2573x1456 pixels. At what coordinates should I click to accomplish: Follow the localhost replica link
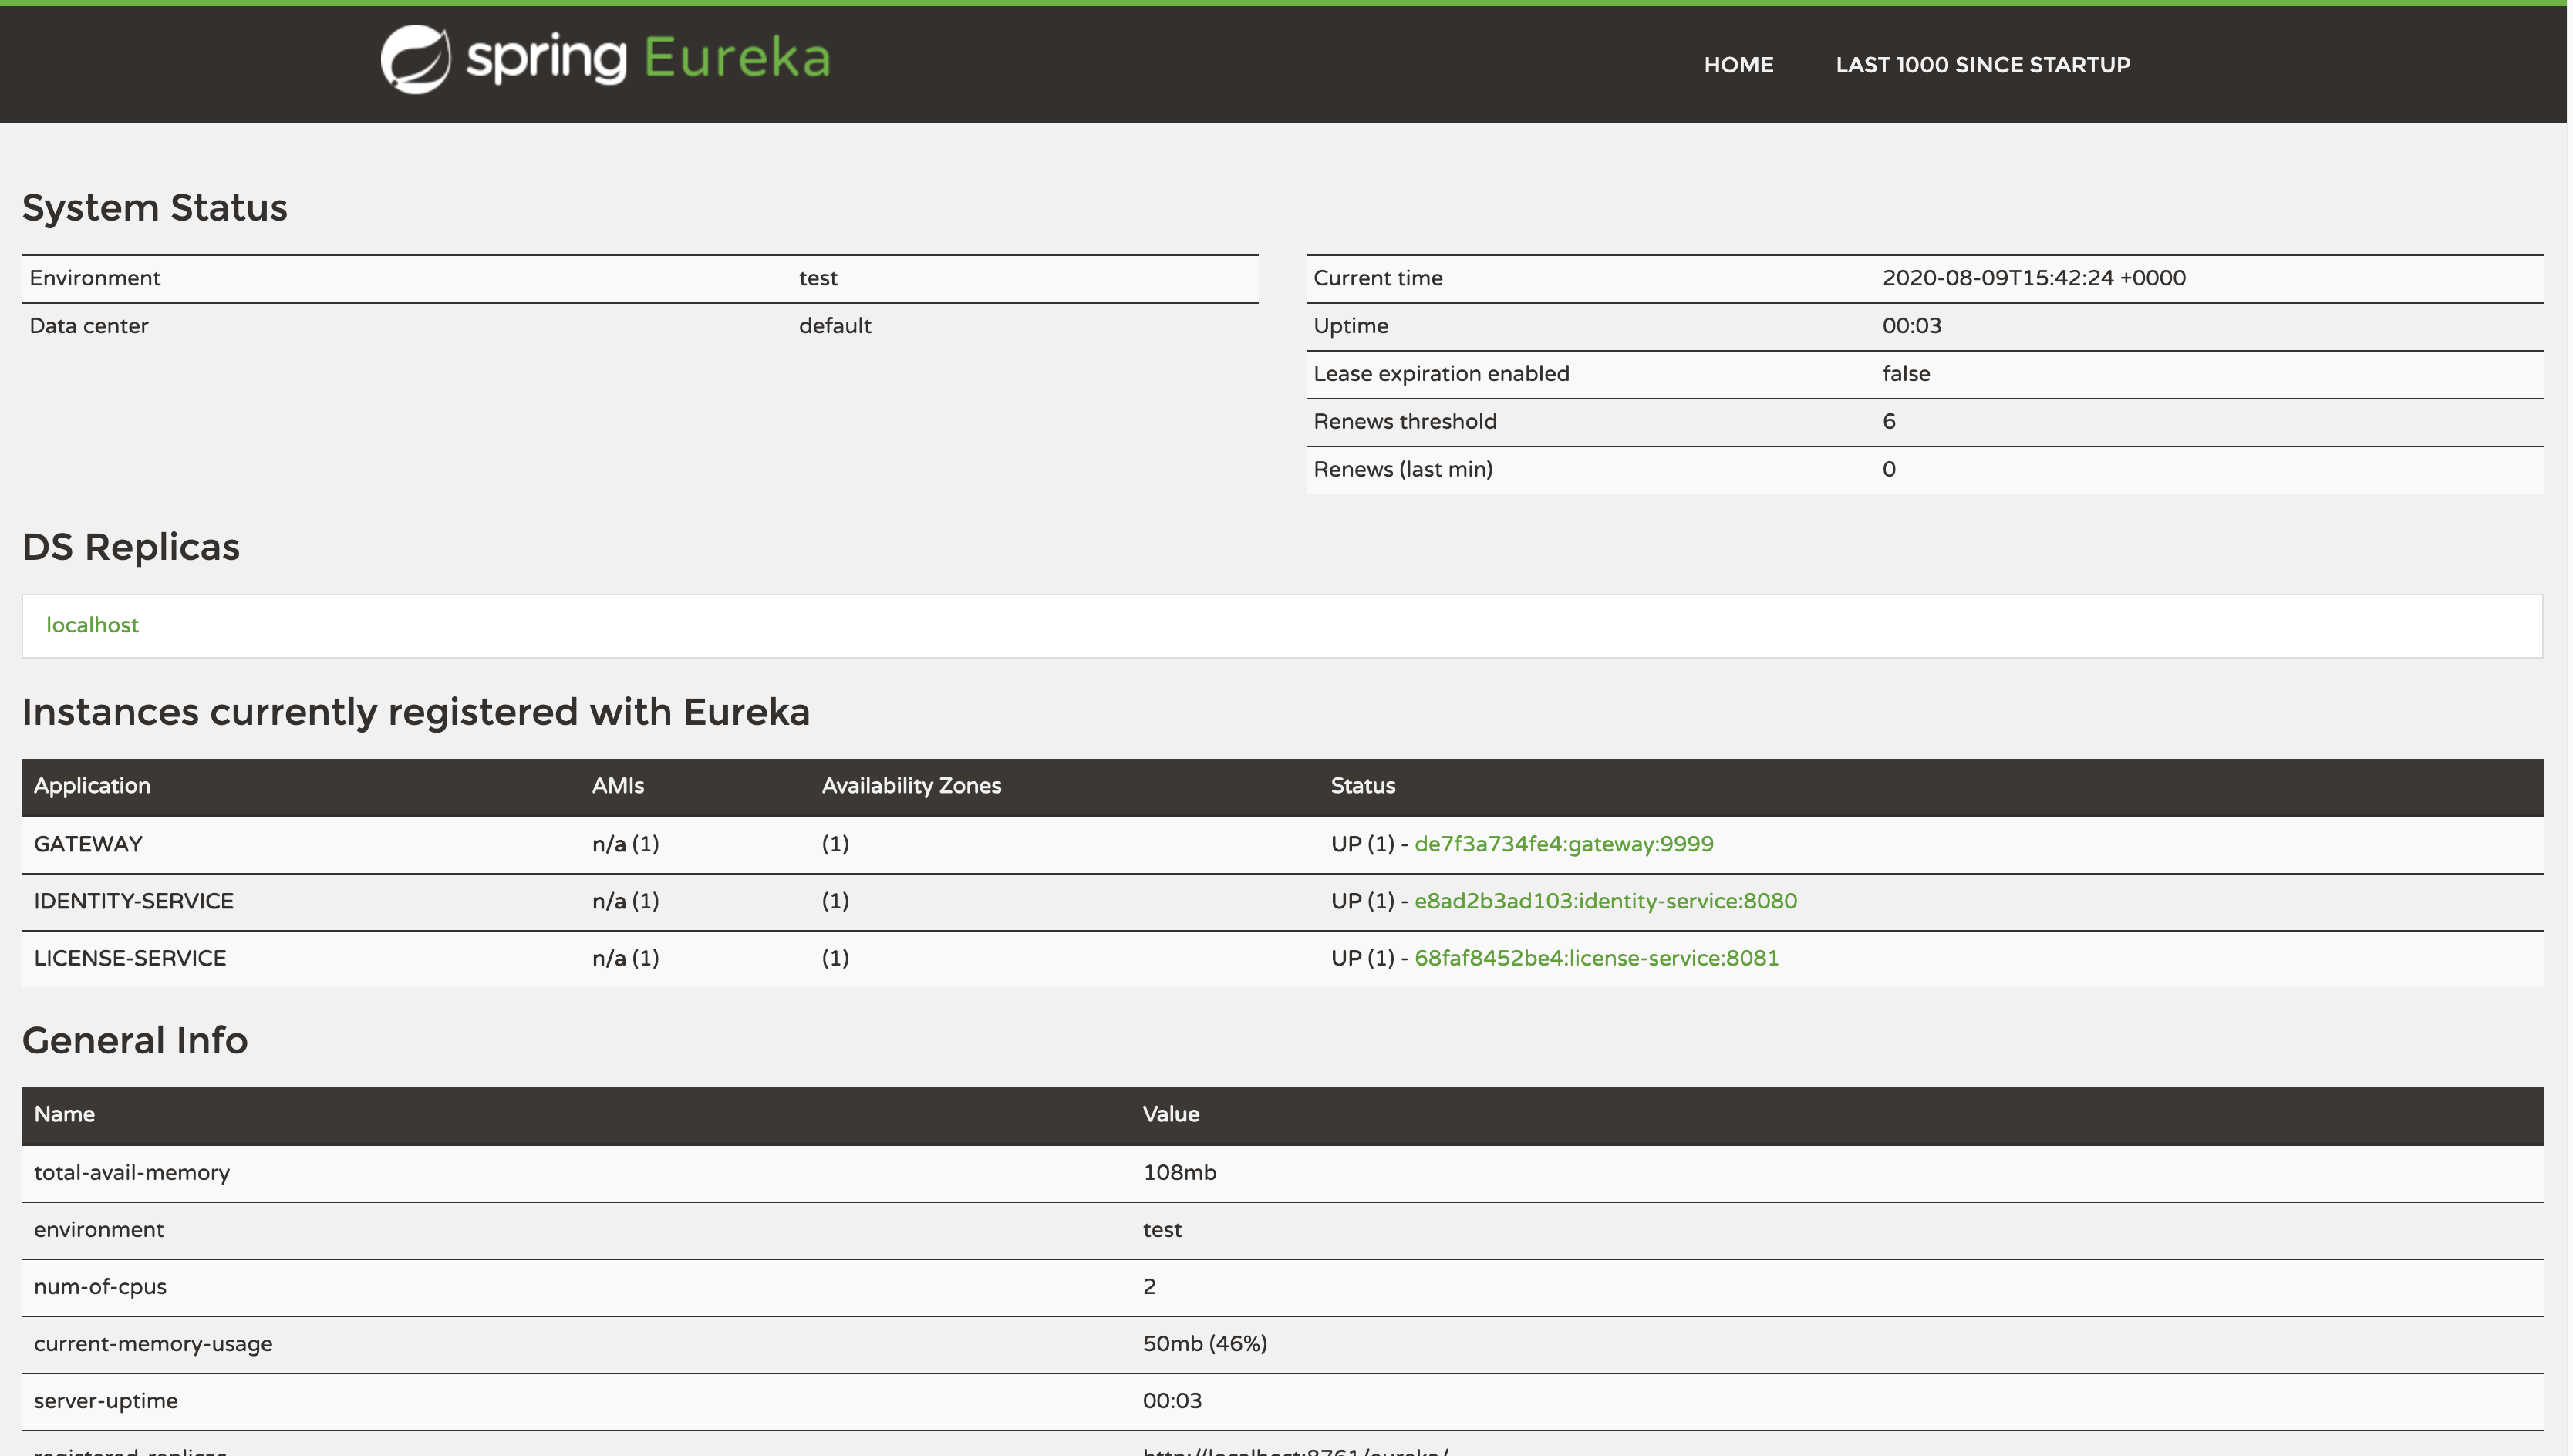[x=92, y=625]
